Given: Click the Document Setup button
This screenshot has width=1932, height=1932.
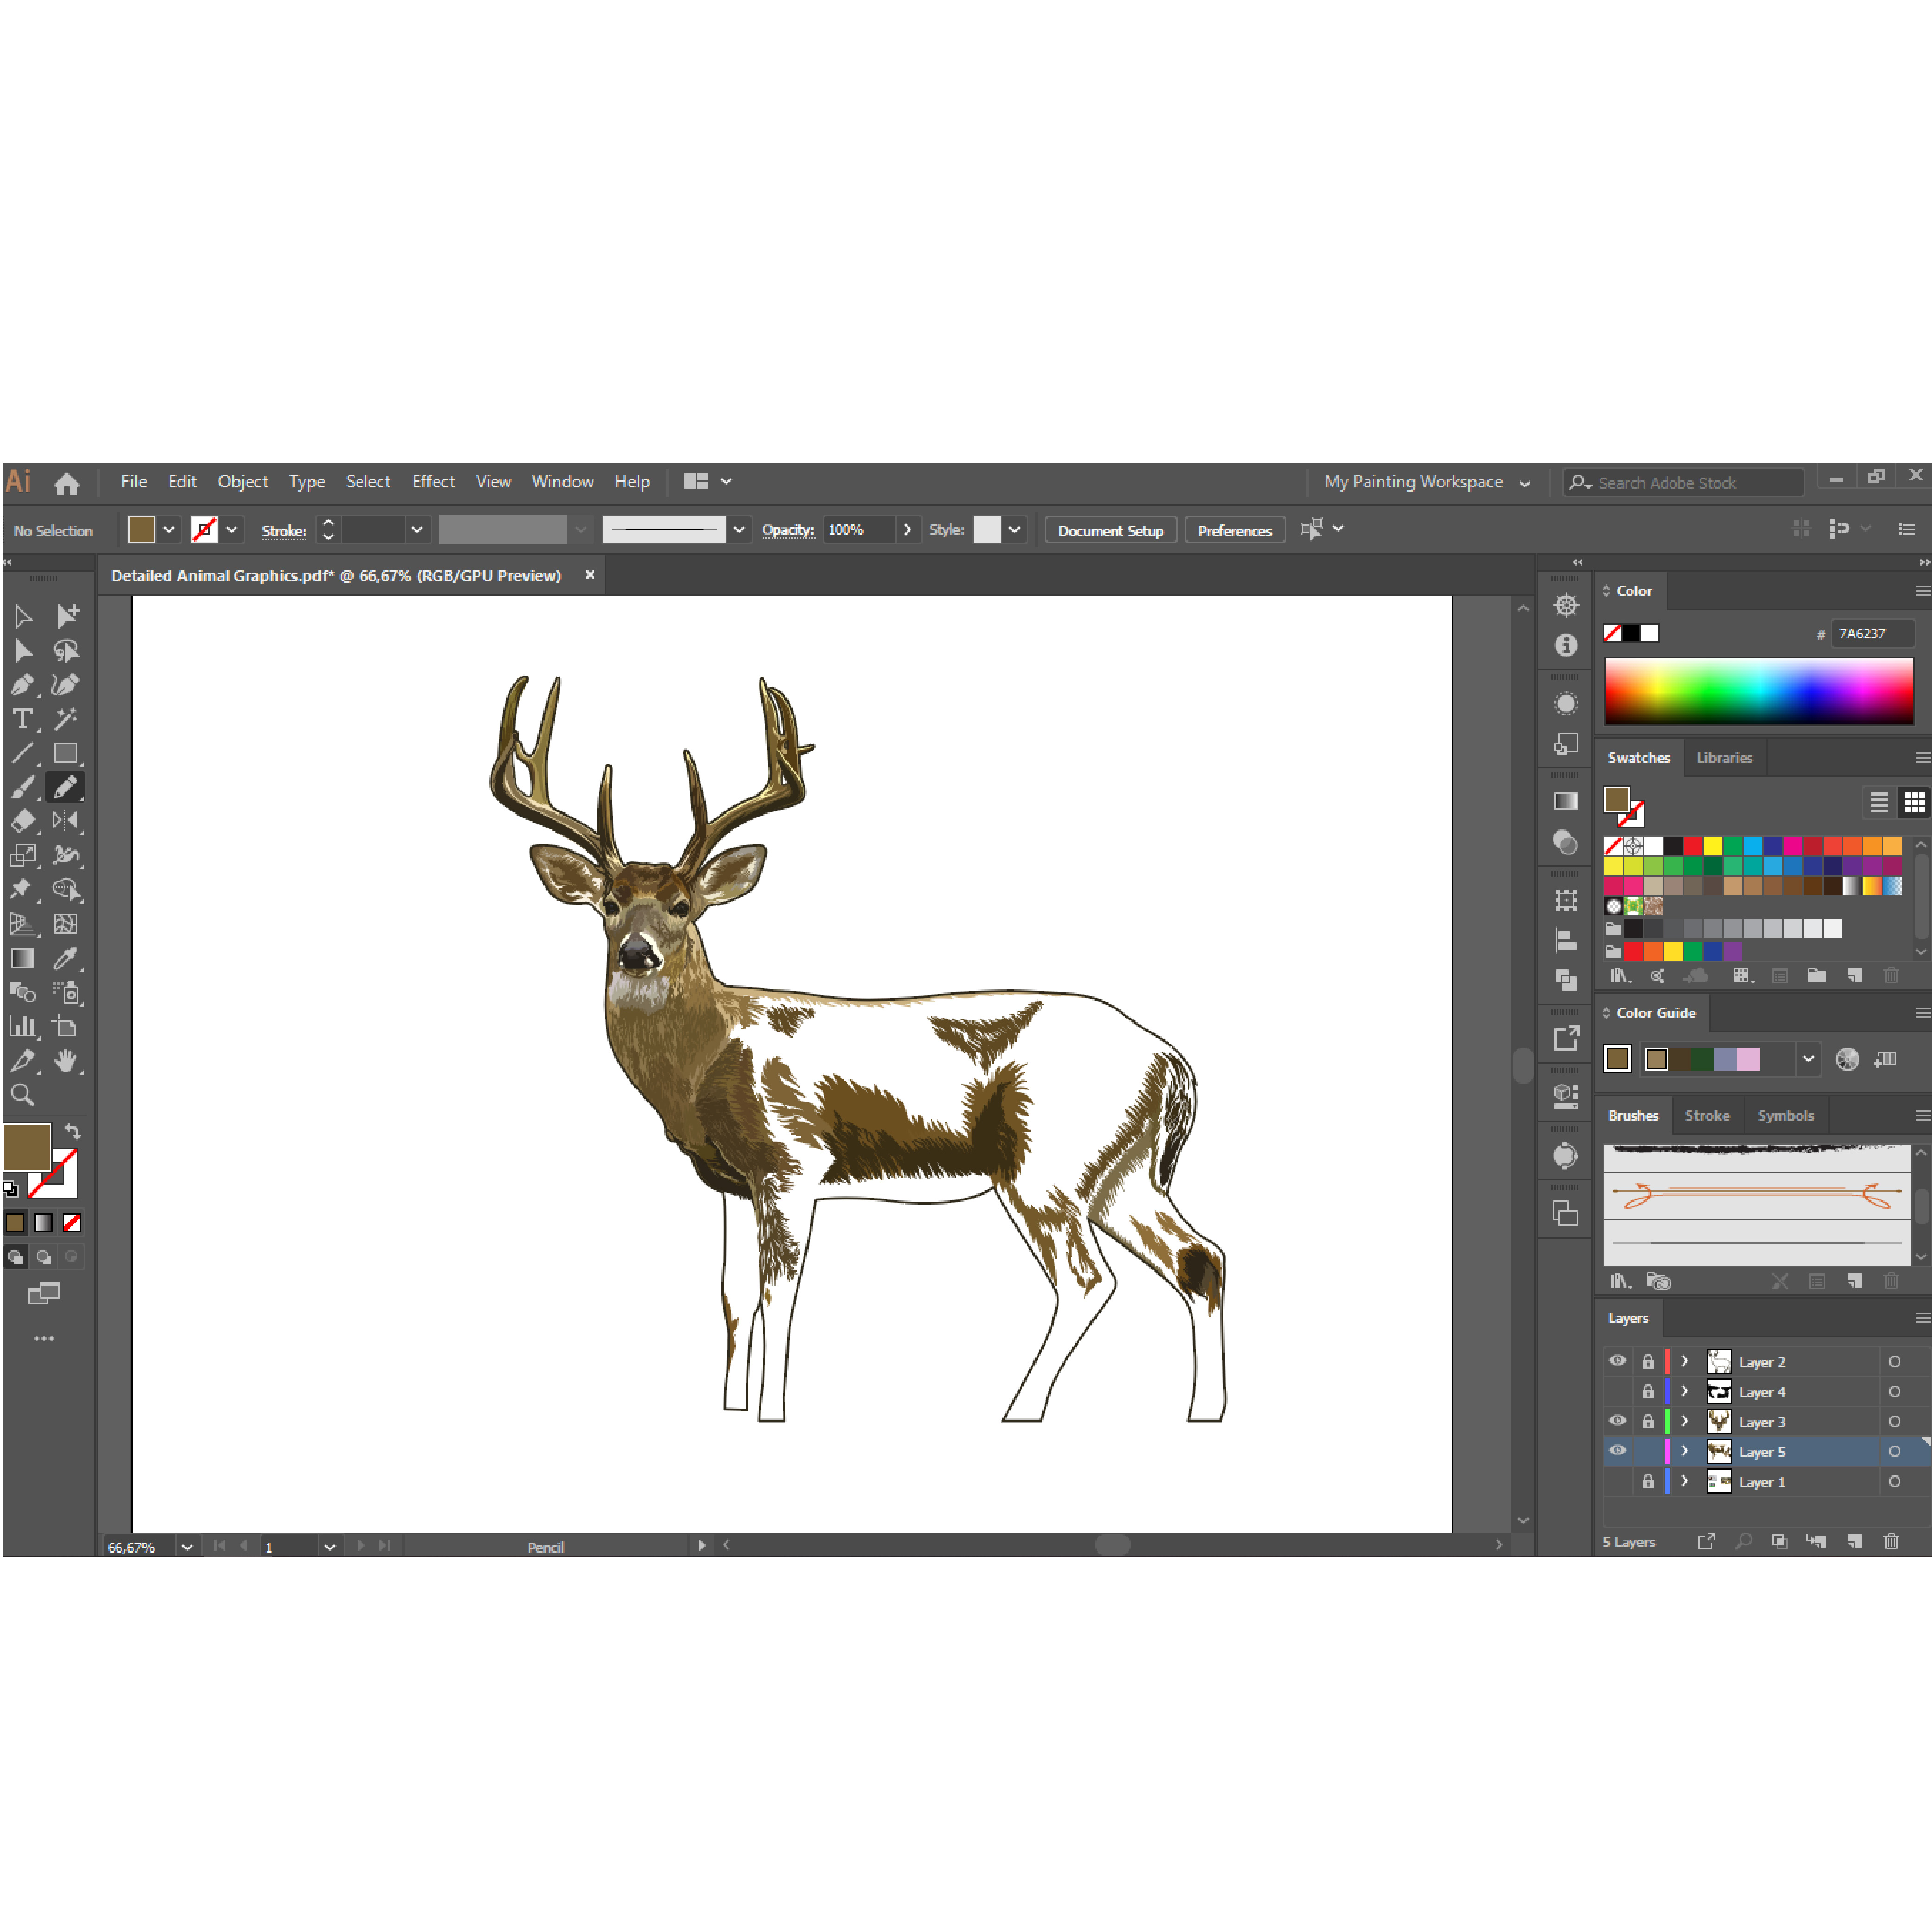Looking at the screenshot, I should [x=1110, y=530].
